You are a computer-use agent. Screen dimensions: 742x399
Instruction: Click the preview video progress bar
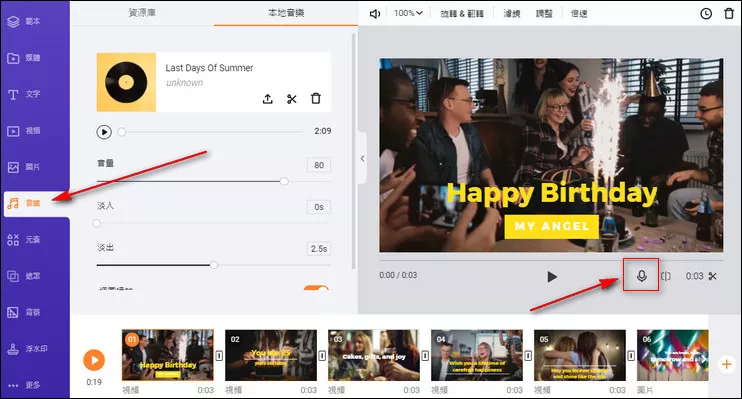click(x=551, y=260)
